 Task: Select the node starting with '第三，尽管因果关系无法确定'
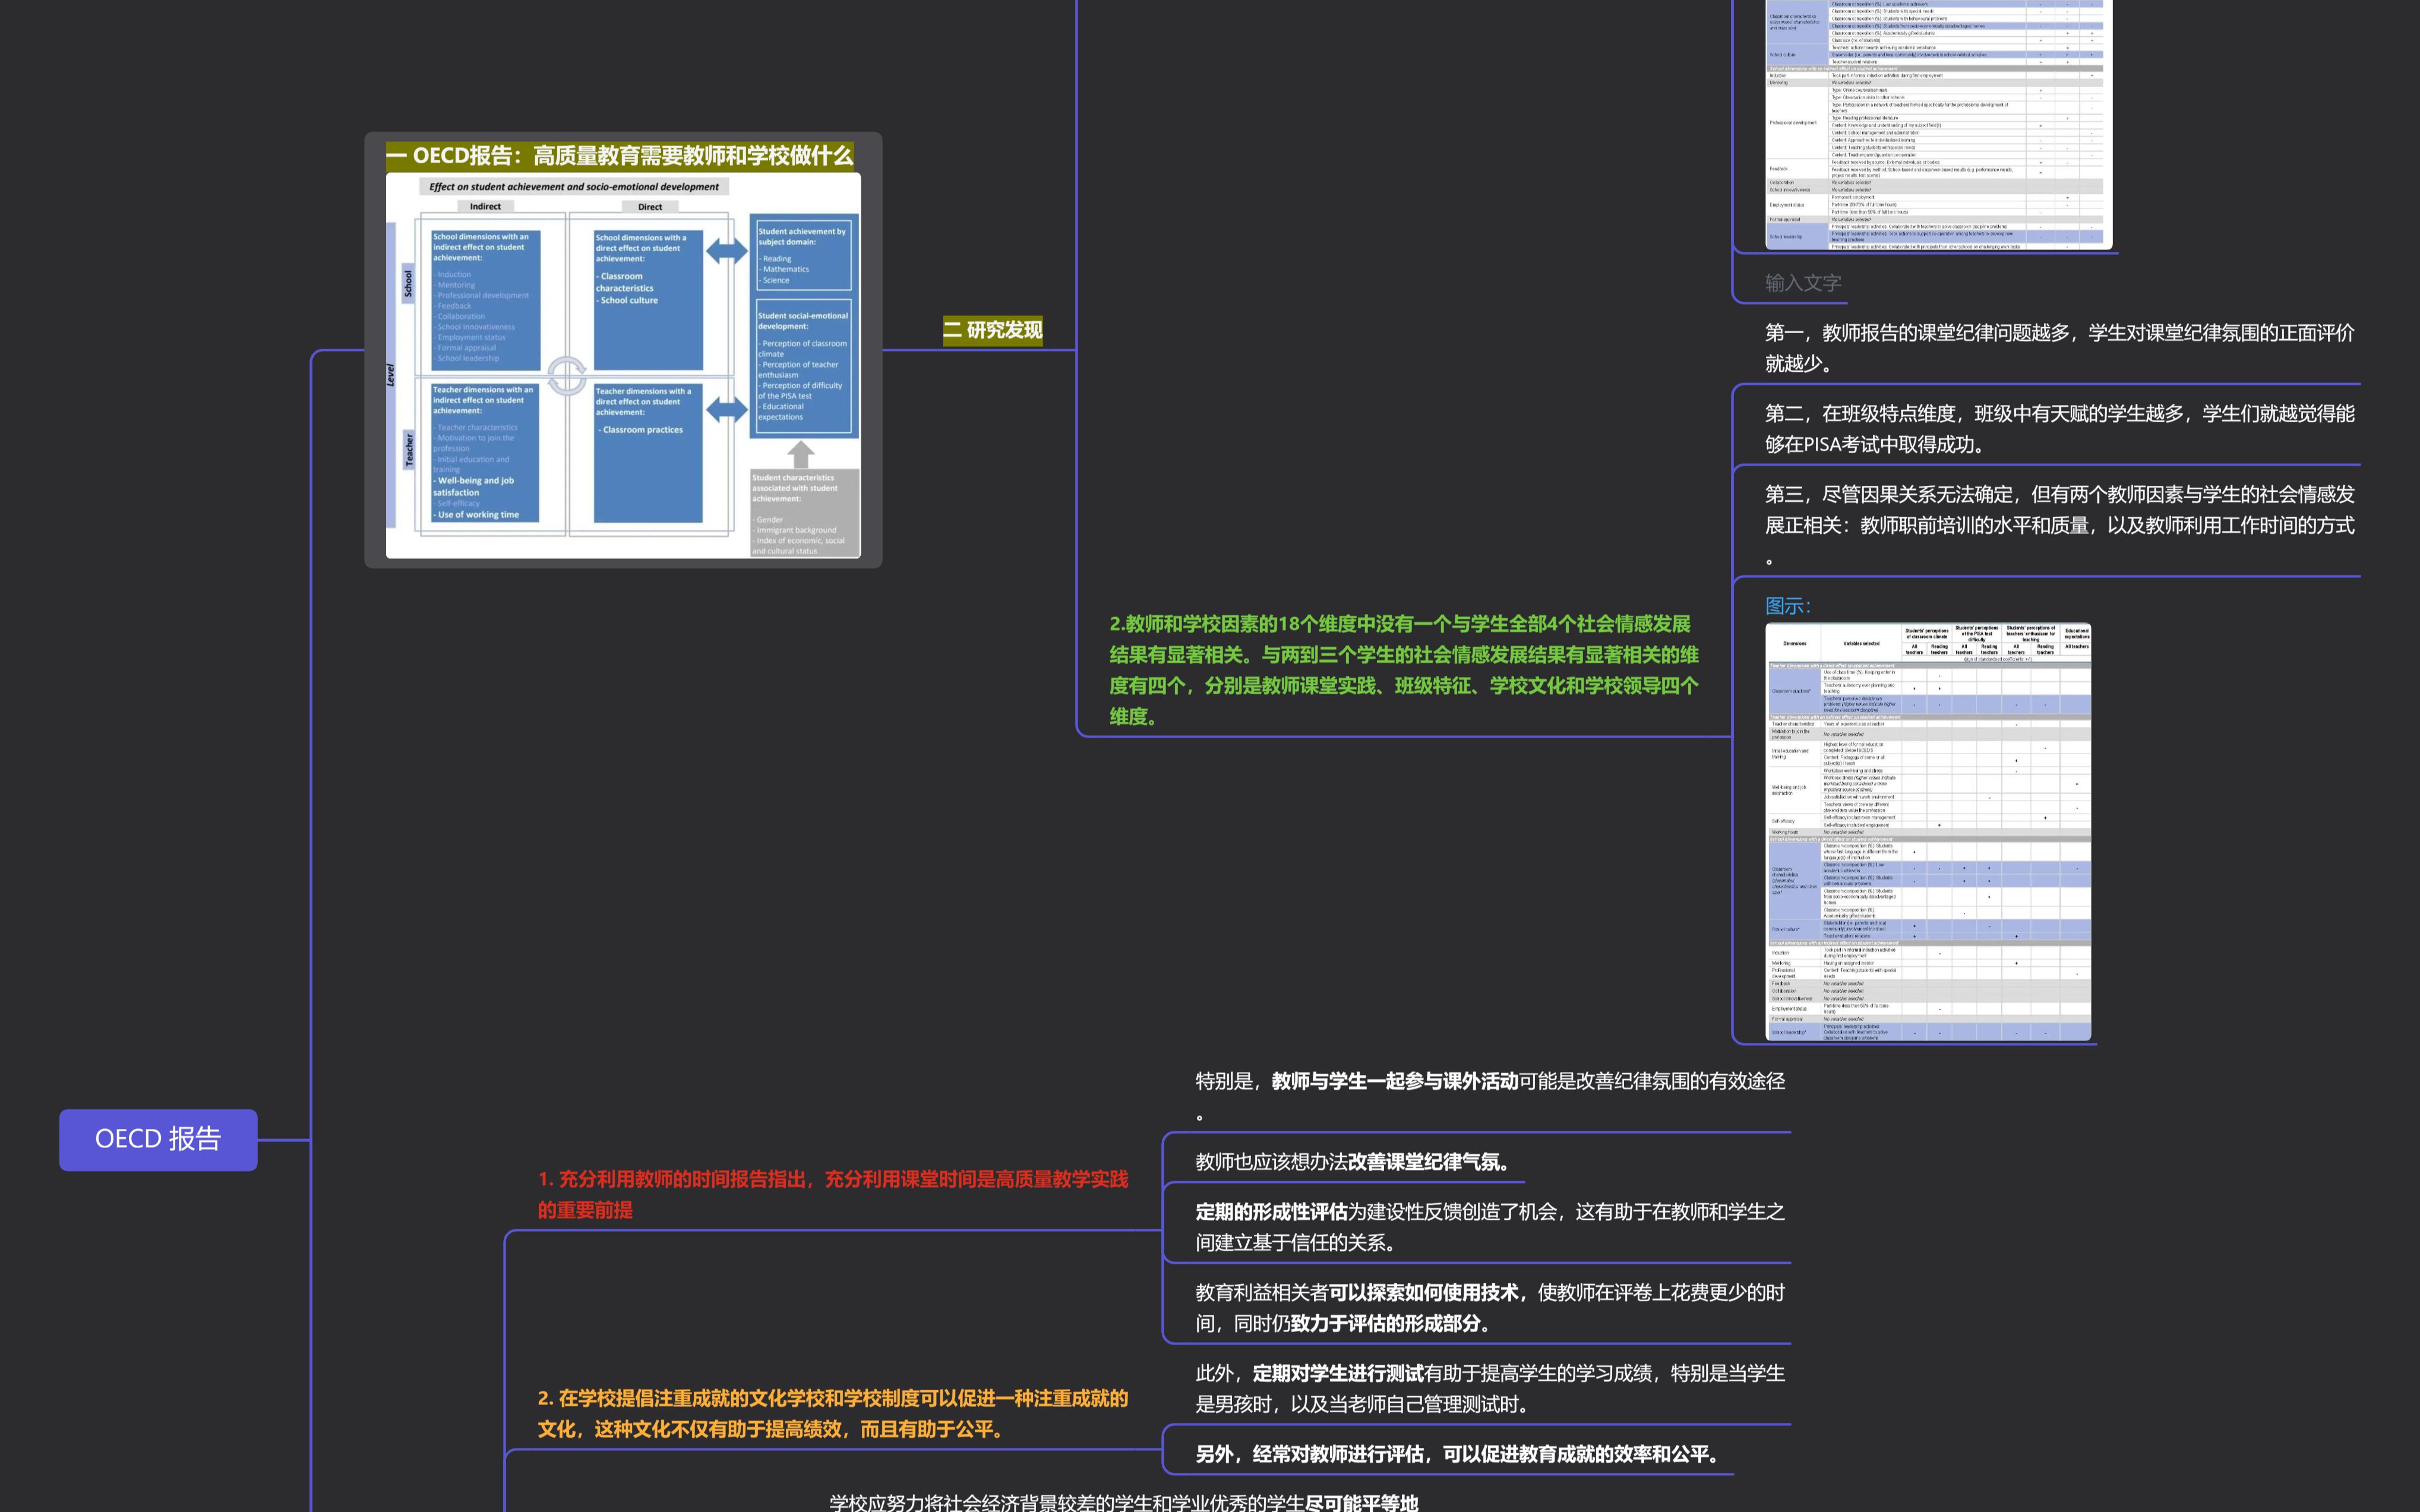click(x=2059, y=524)
